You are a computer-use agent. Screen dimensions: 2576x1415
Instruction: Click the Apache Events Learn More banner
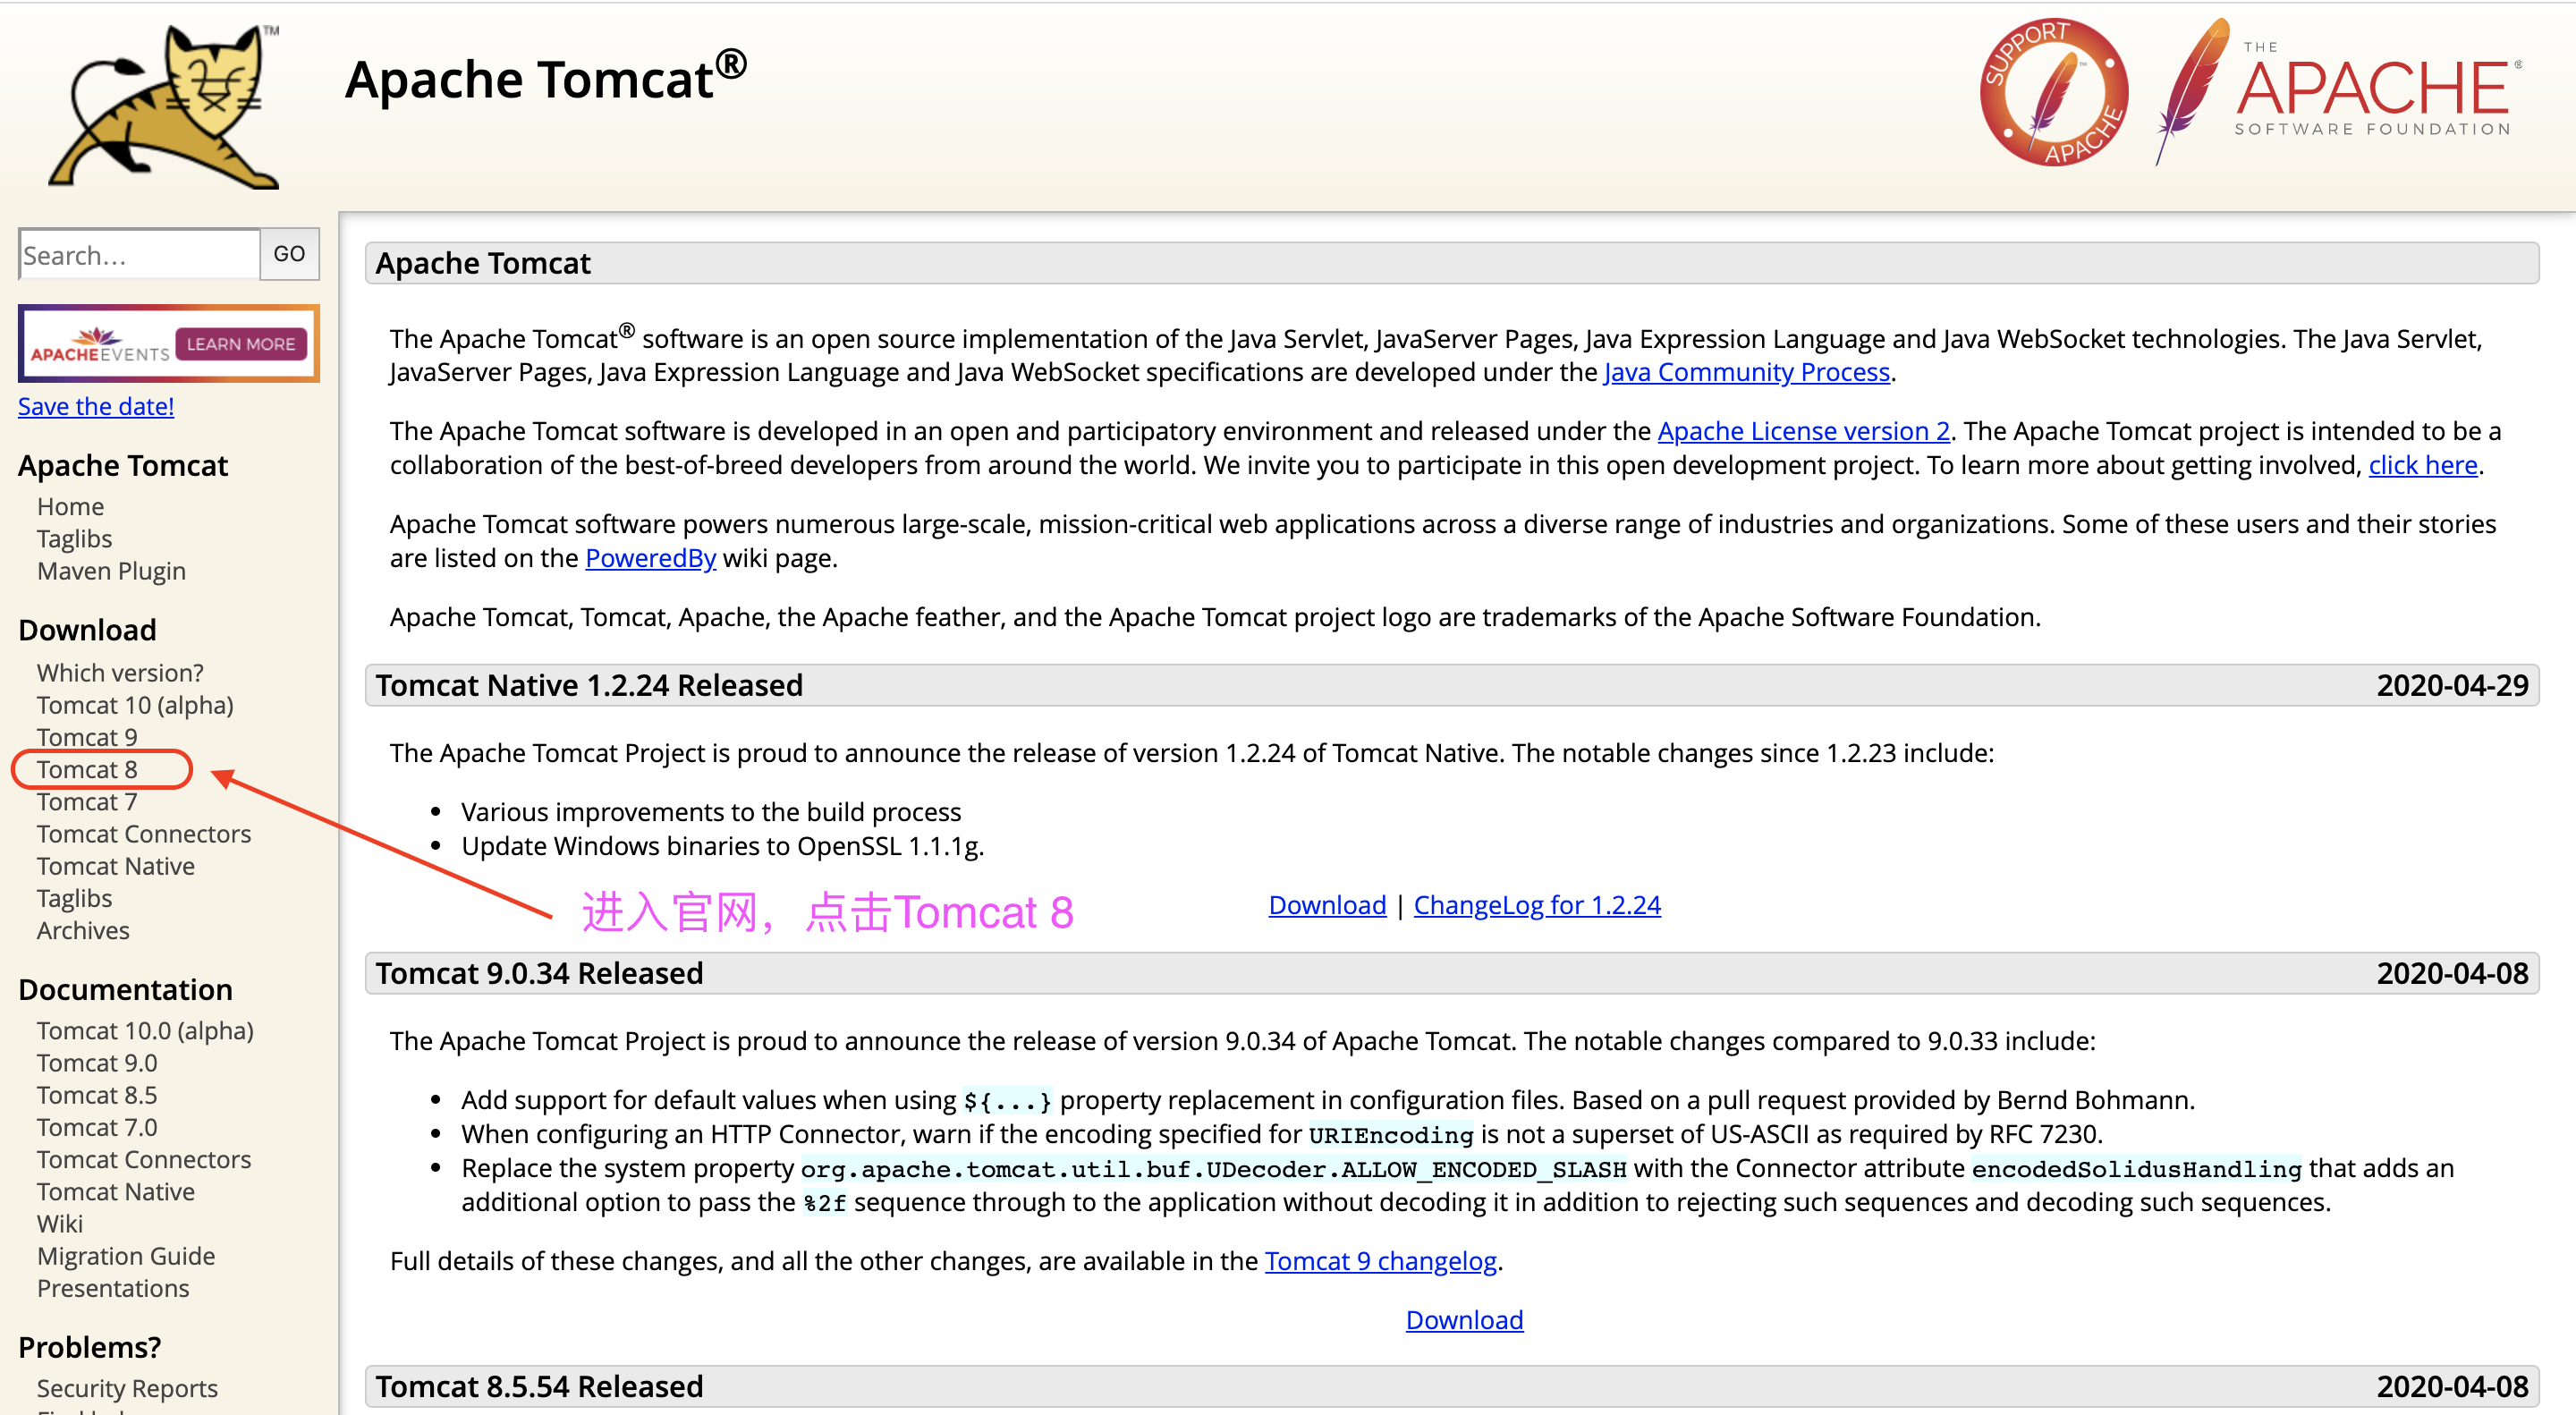[167, 345]
